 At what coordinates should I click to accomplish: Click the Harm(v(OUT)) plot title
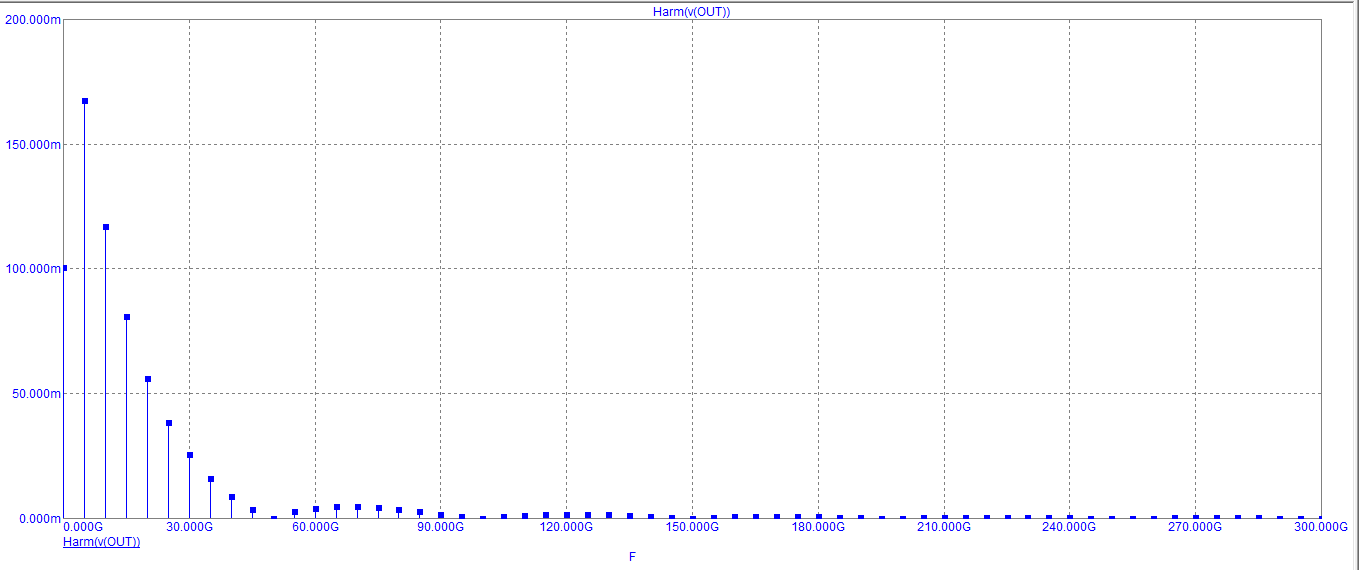691,11
